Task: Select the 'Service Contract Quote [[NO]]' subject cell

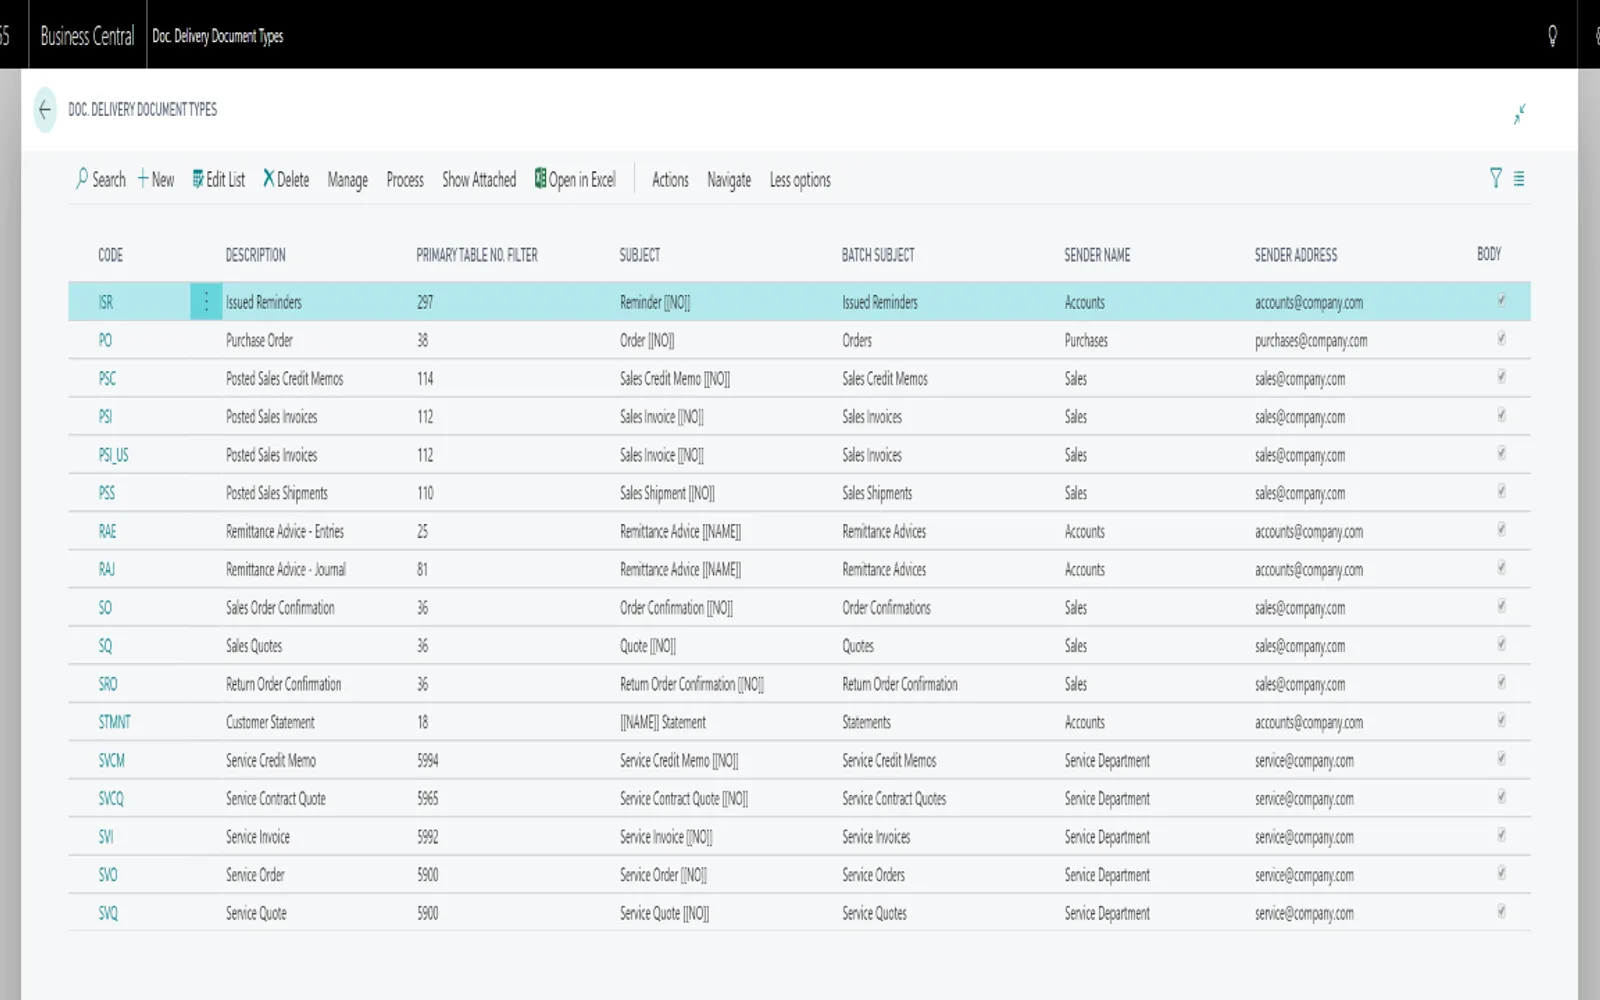Action: [683, 798]
